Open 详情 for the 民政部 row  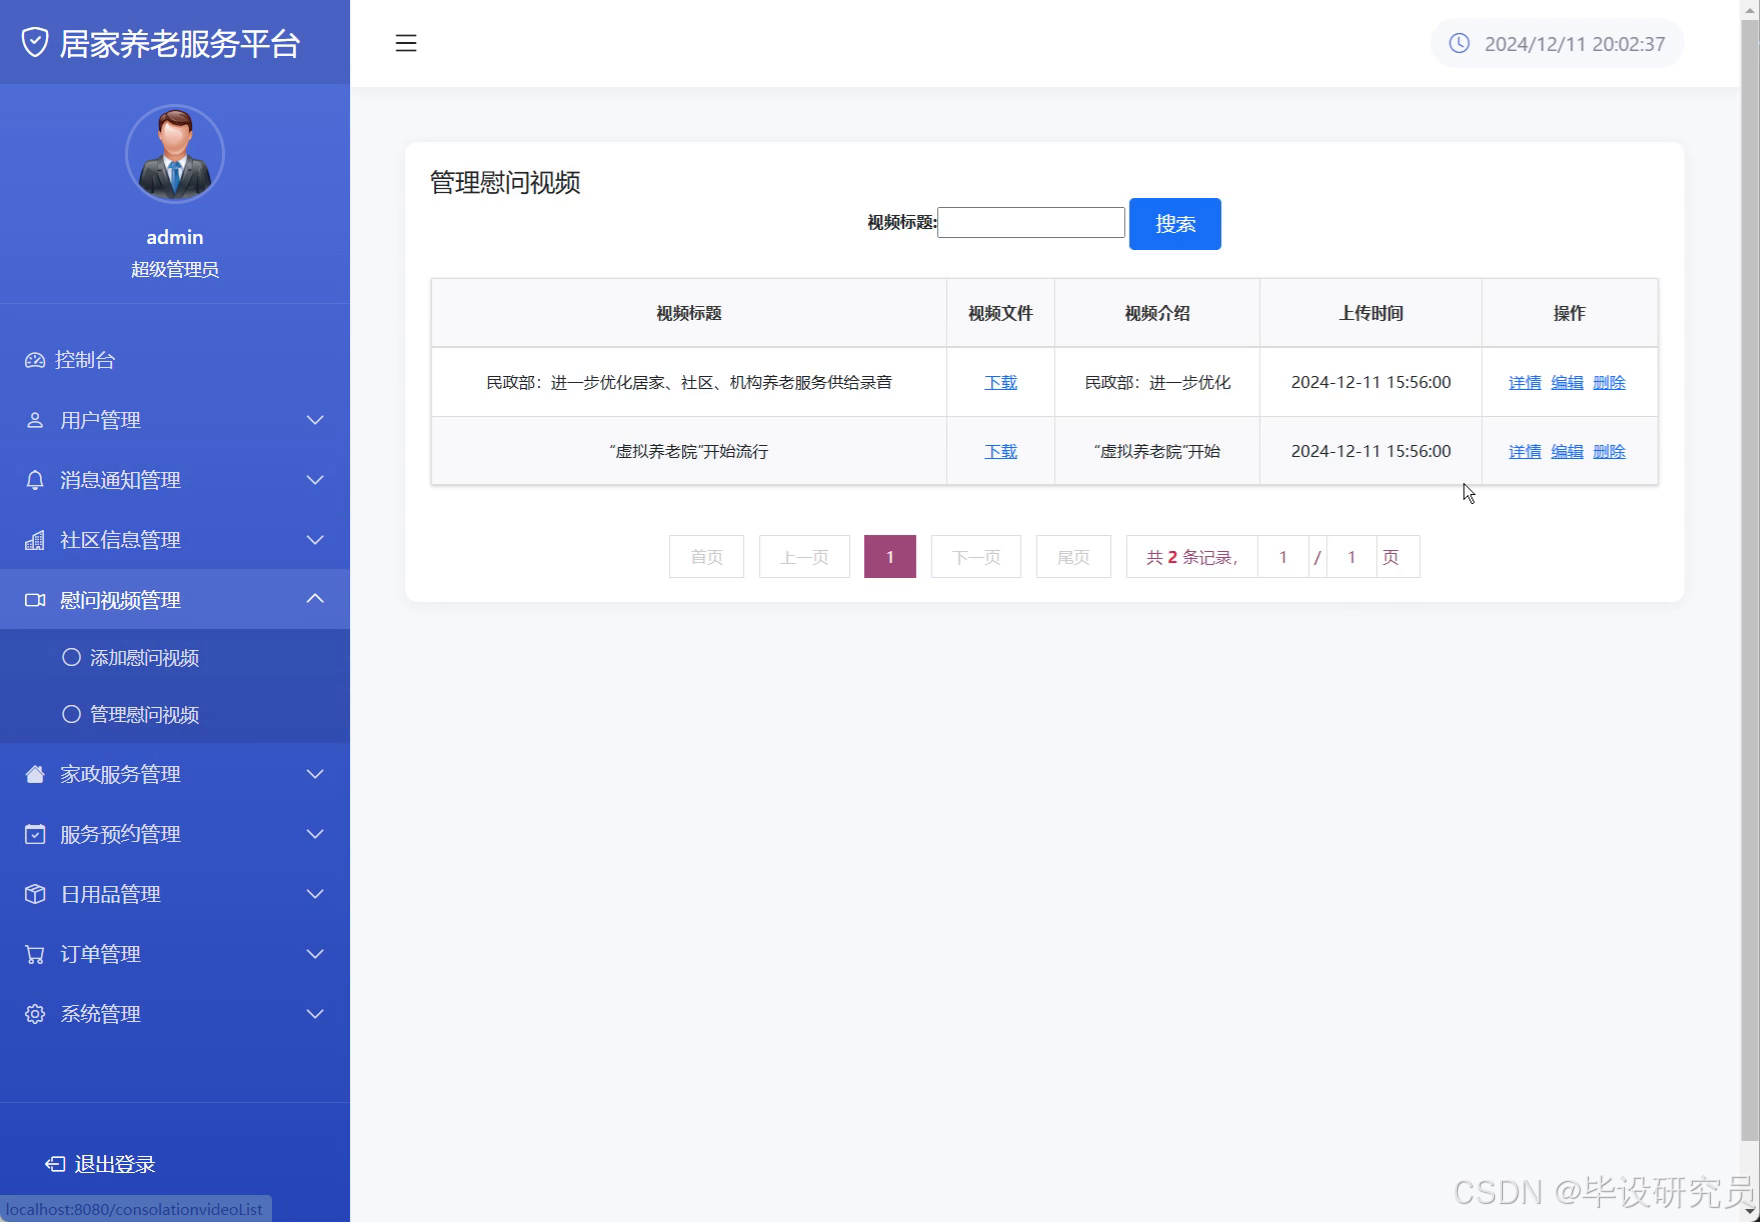[1525, 382]
